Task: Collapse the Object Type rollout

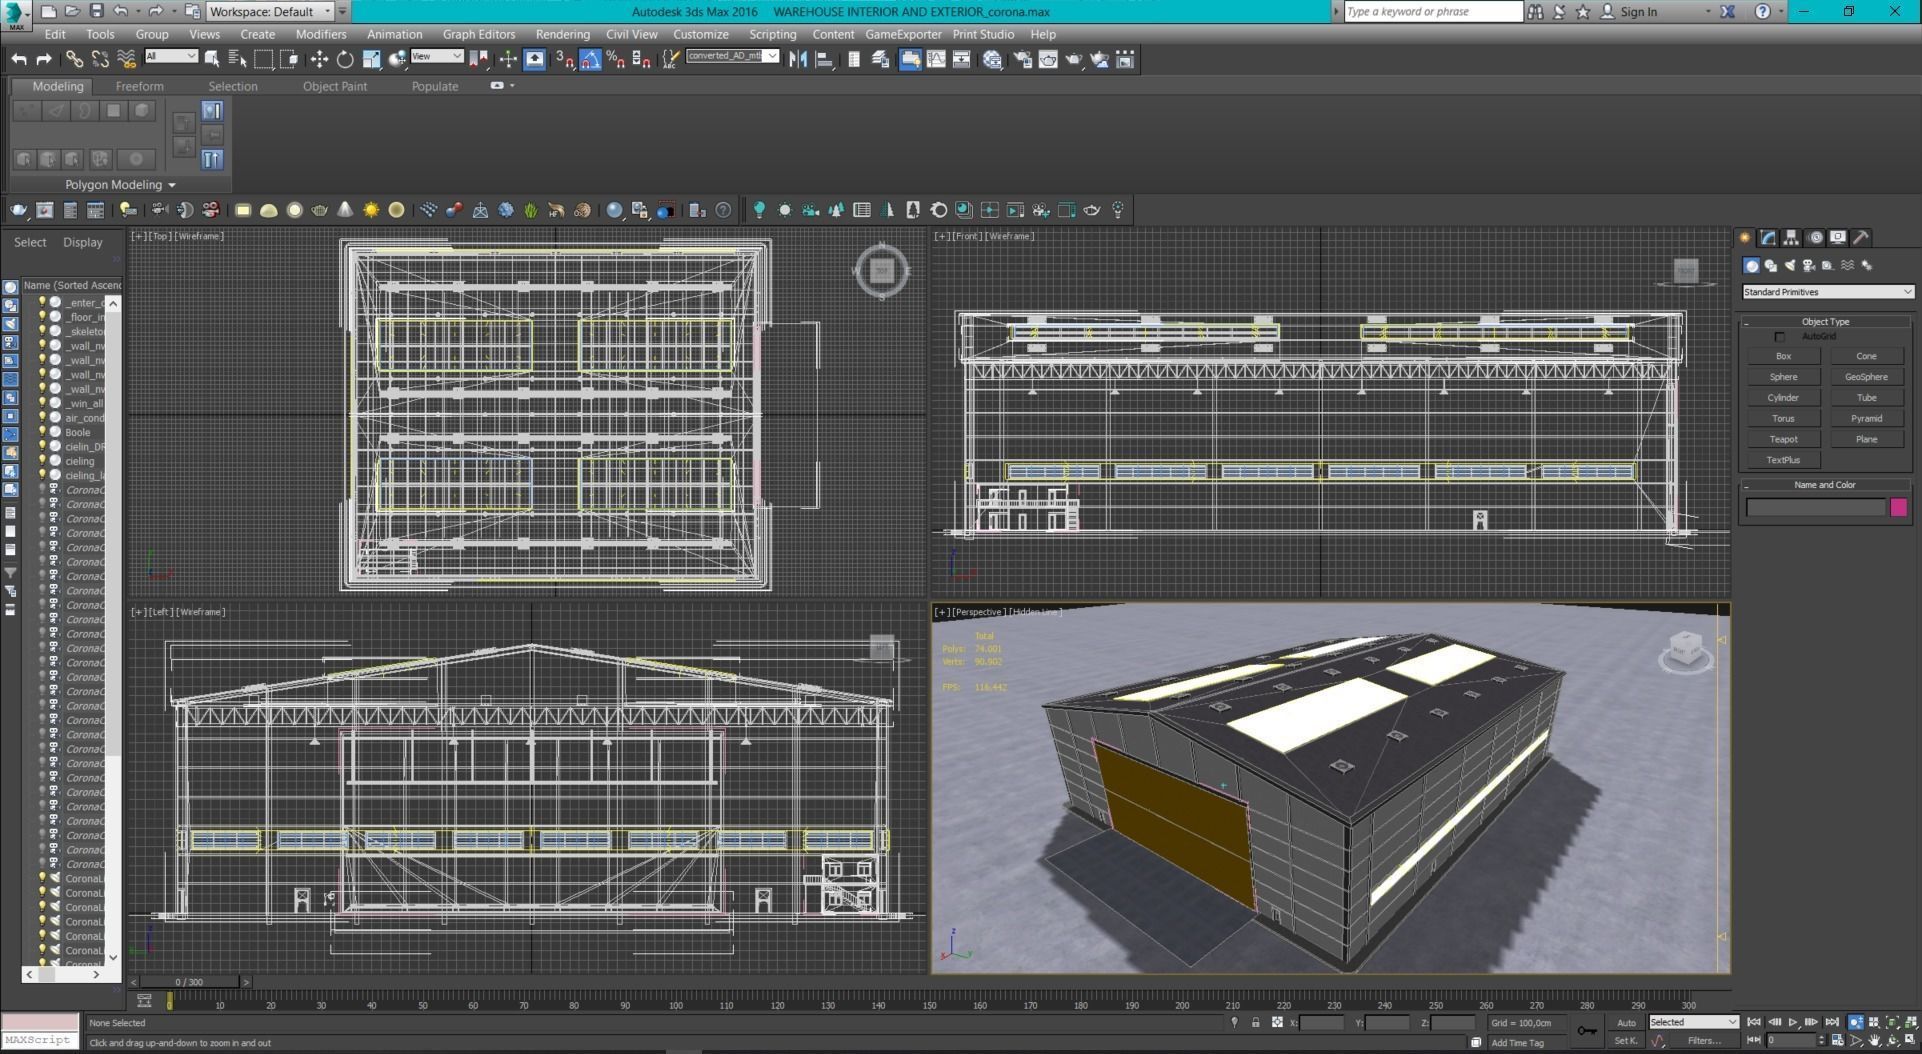Action: click(1825, 322)
